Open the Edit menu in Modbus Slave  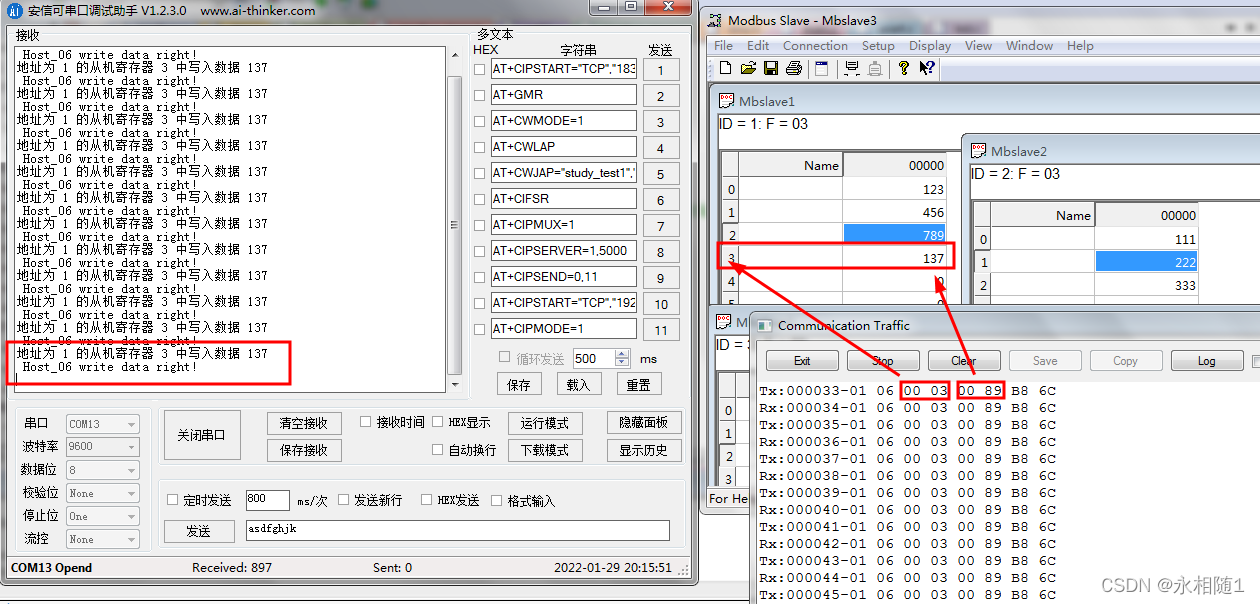(x=758, y=45)
